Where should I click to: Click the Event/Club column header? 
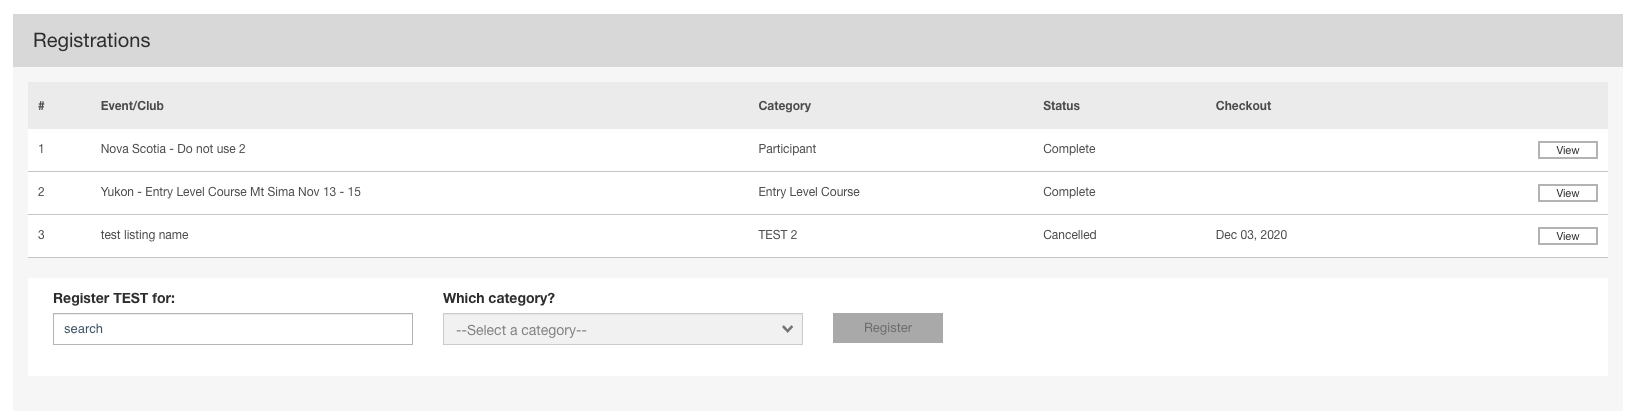click(132, 106)
